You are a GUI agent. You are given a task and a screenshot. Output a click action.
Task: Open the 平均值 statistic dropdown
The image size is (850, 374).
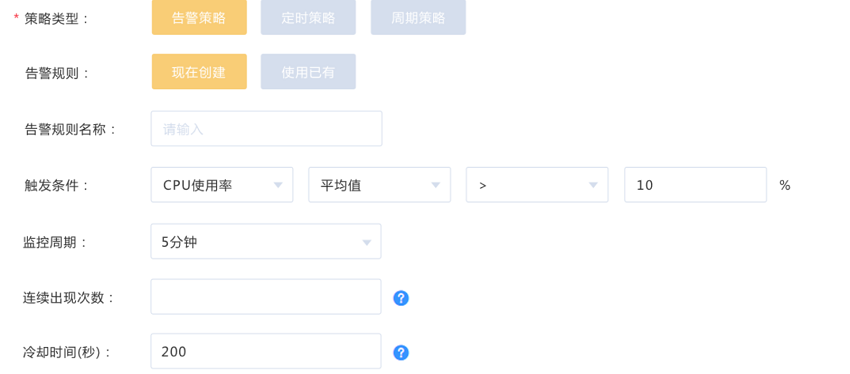click(379, 185)
